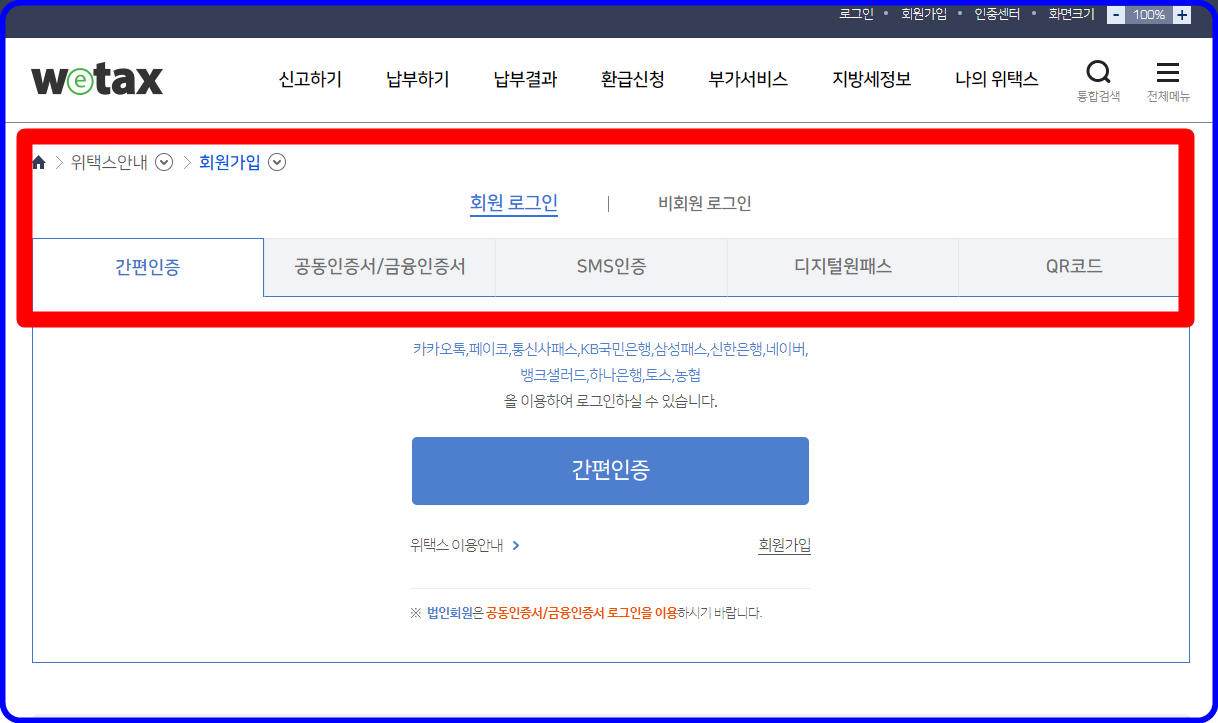
Task: Expand the 회원가입 breadcrumb dropdown
Action: pos(277,162)
